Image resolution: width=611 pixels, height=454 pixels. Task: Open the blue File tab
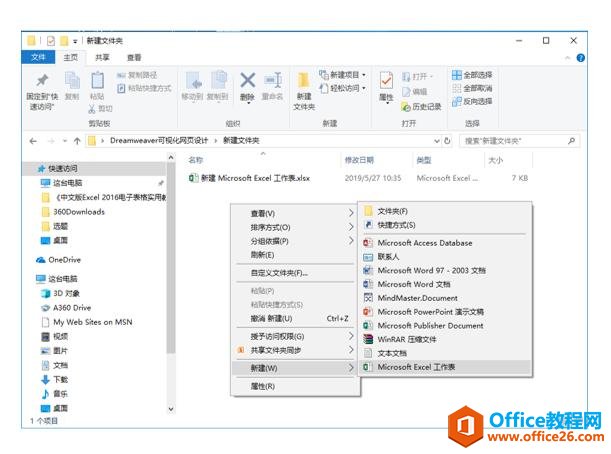point(38,57)
